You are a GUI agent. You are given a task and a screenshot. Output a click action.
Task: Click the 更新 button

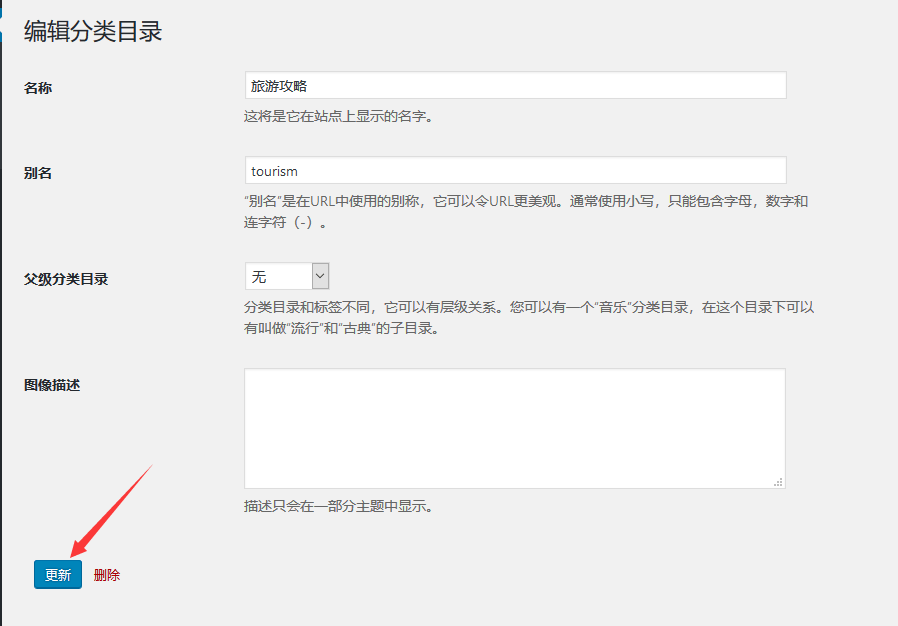[58, 575]
